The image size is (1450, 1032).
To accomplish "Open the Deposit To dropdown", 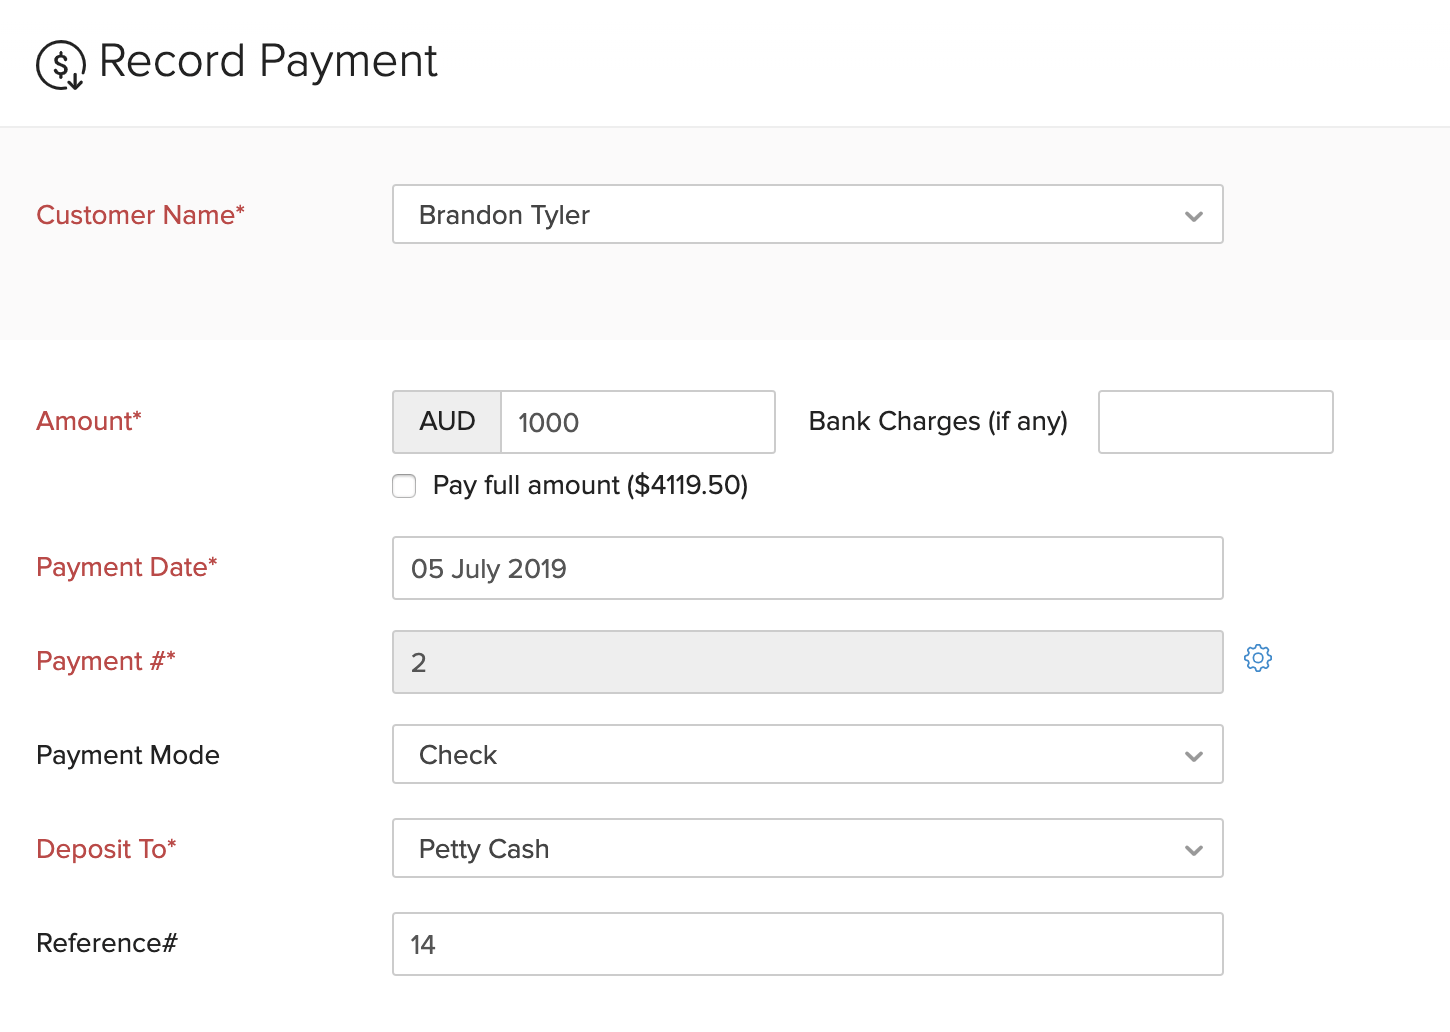I will click(807, 849).
